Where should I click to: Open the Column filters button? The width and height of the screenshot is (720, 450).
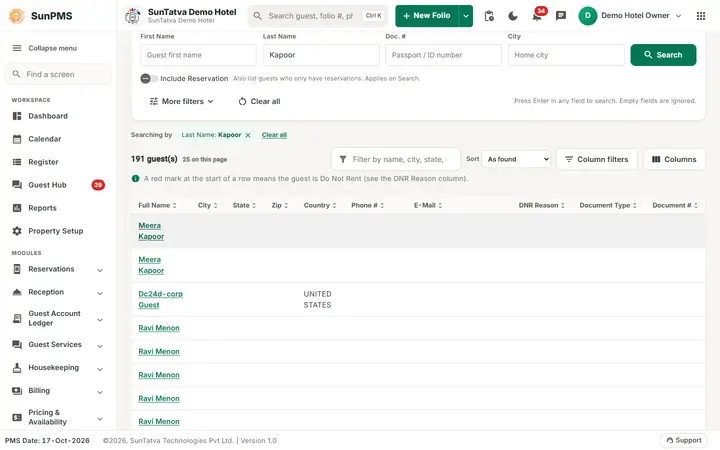(x=596, y=159)
